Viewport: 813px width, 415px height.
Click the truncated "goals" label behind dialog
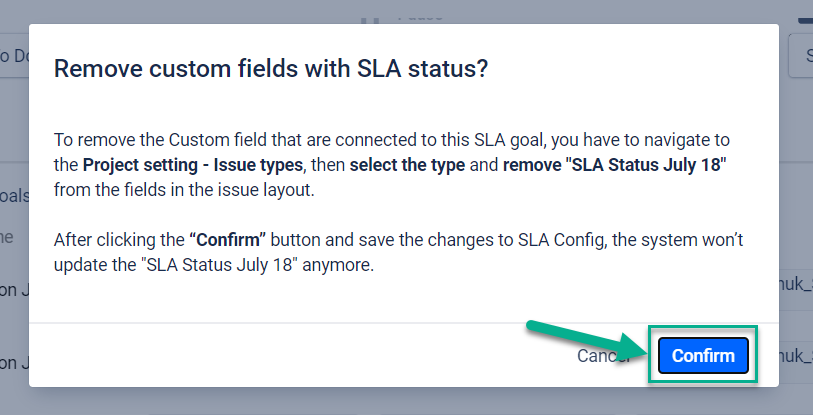point(14,195)
